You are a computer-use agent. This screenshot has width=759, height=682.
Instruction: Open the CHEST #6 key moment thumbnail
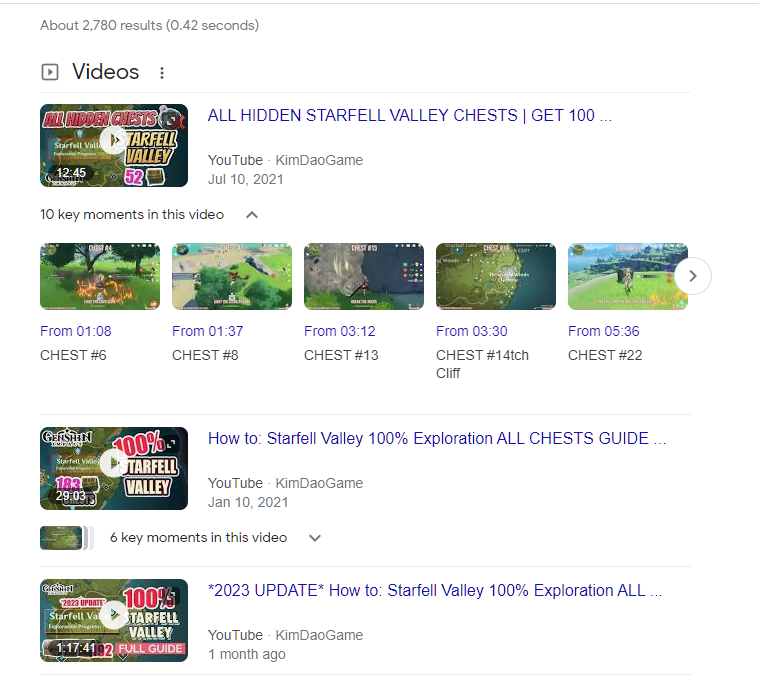point(100,276)
